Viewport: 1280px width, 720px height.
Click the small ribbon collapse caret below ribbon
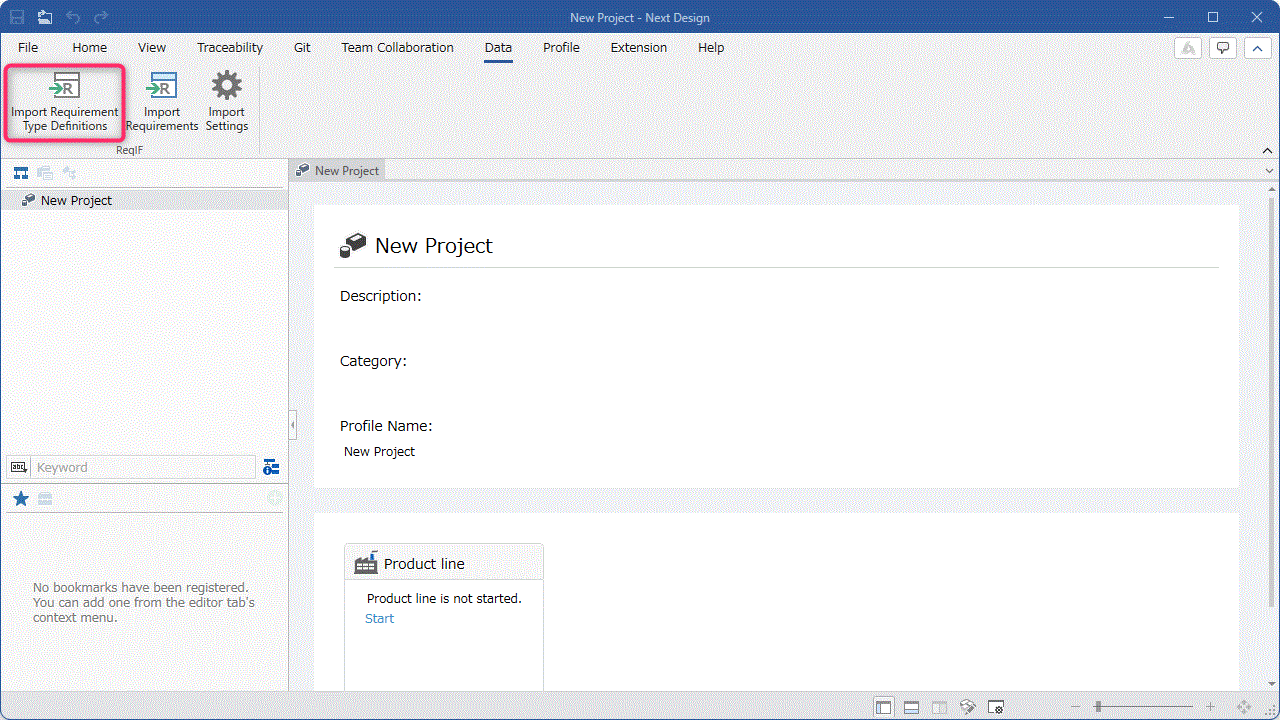click(1269, 150)
